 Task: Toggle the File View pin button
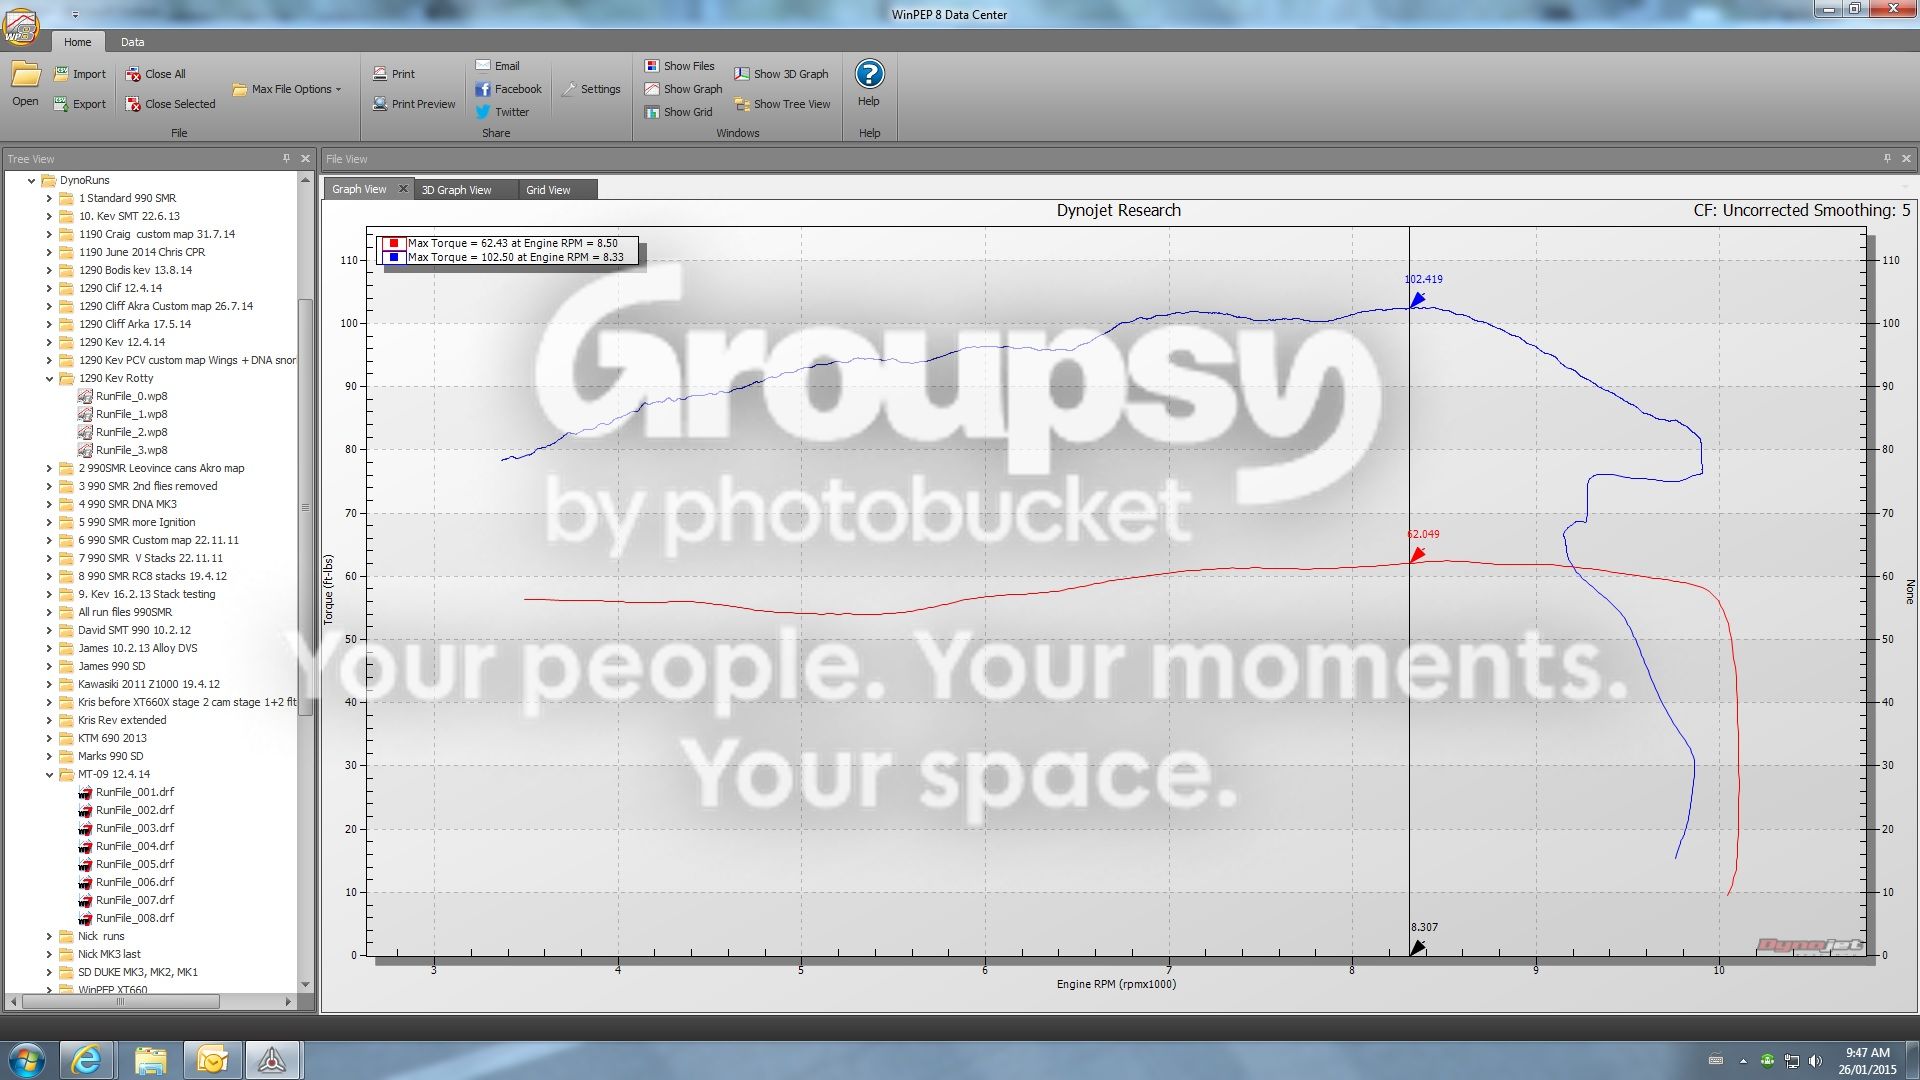pos(1887,158)
